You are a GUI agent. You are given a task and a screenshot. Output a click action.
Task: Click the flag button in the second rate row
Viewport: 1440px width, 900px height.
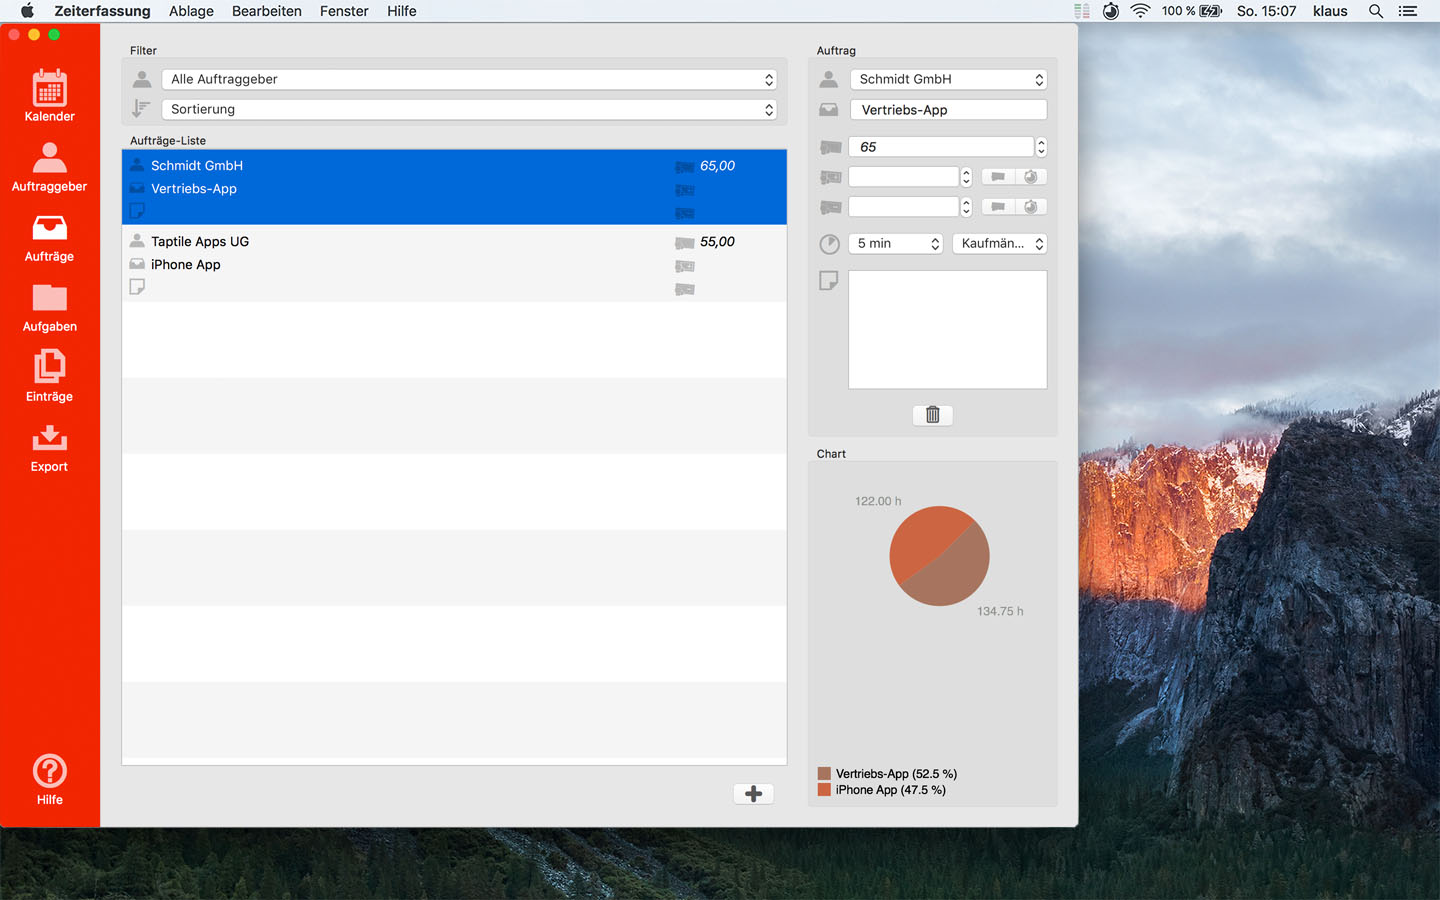pos(998,177)
